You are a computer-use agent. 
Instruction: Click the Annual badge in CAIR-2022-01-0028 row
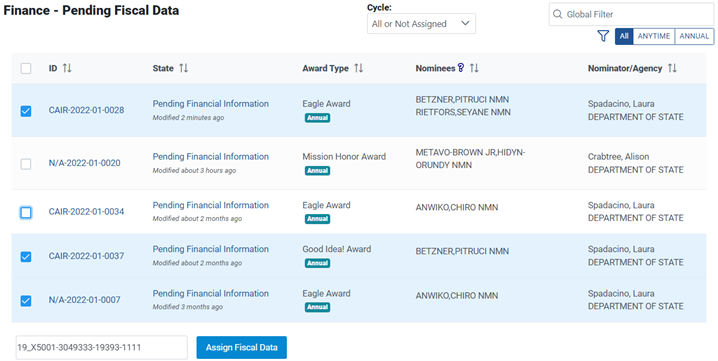[317, 118]
